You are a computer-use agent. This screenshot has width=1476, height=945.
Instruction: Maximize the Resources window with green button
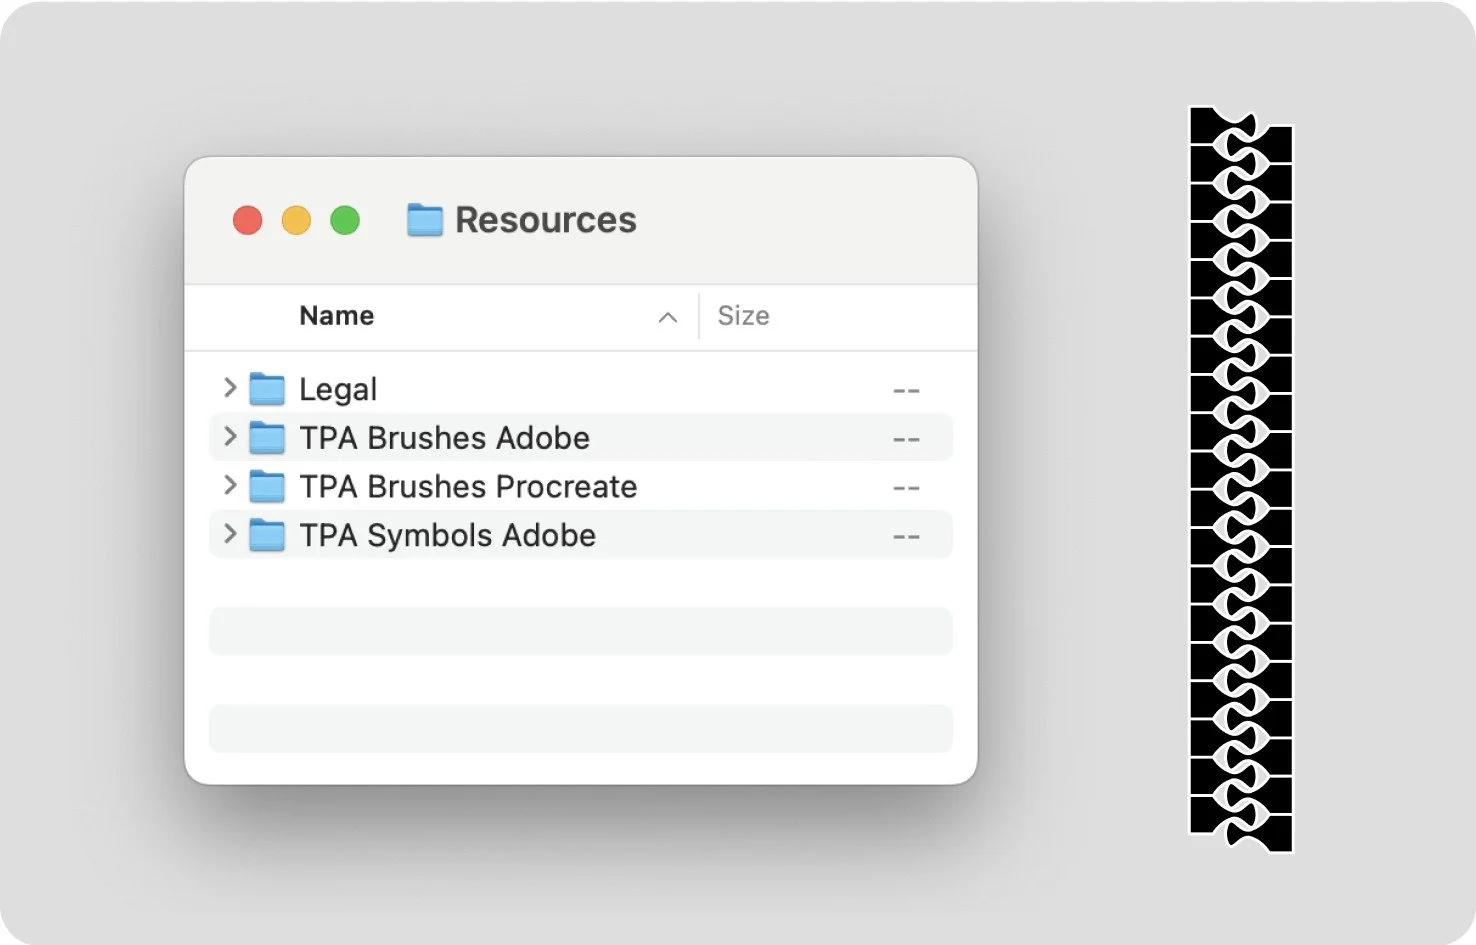(345, 220)
